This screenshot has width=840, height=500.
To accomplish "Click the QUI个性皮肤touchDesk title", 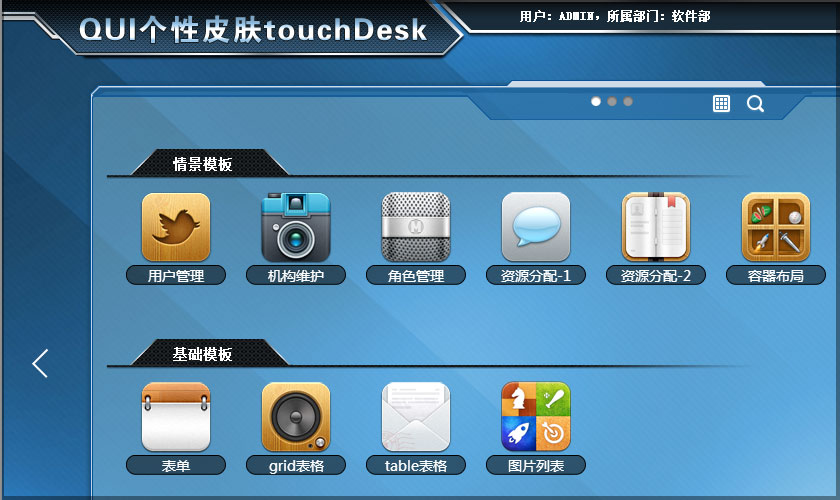I will coord(253,29).
